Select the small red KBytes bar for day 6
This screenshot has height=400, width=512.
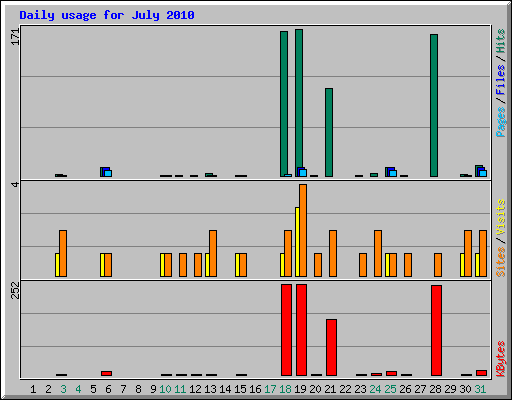[106, 373]
